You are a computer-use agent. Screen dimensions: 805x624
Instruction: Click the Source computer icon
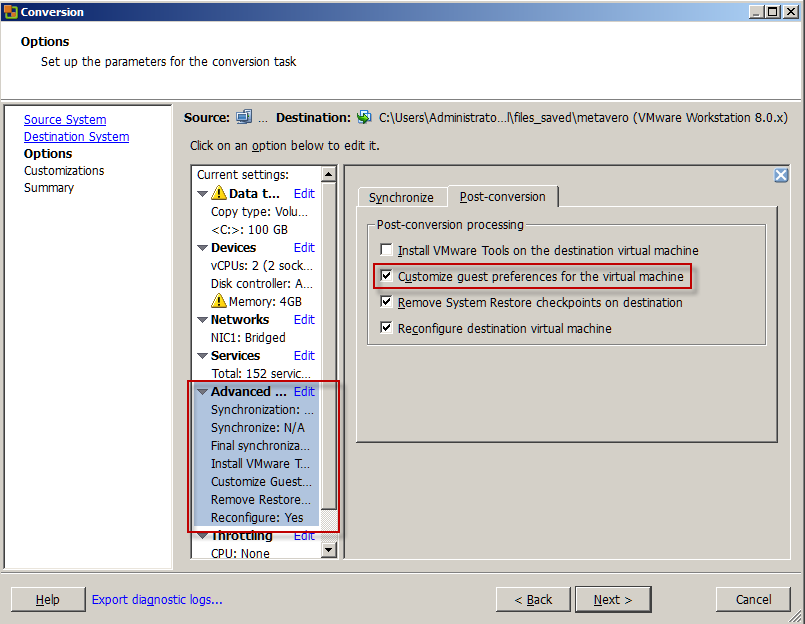point(244,117)
